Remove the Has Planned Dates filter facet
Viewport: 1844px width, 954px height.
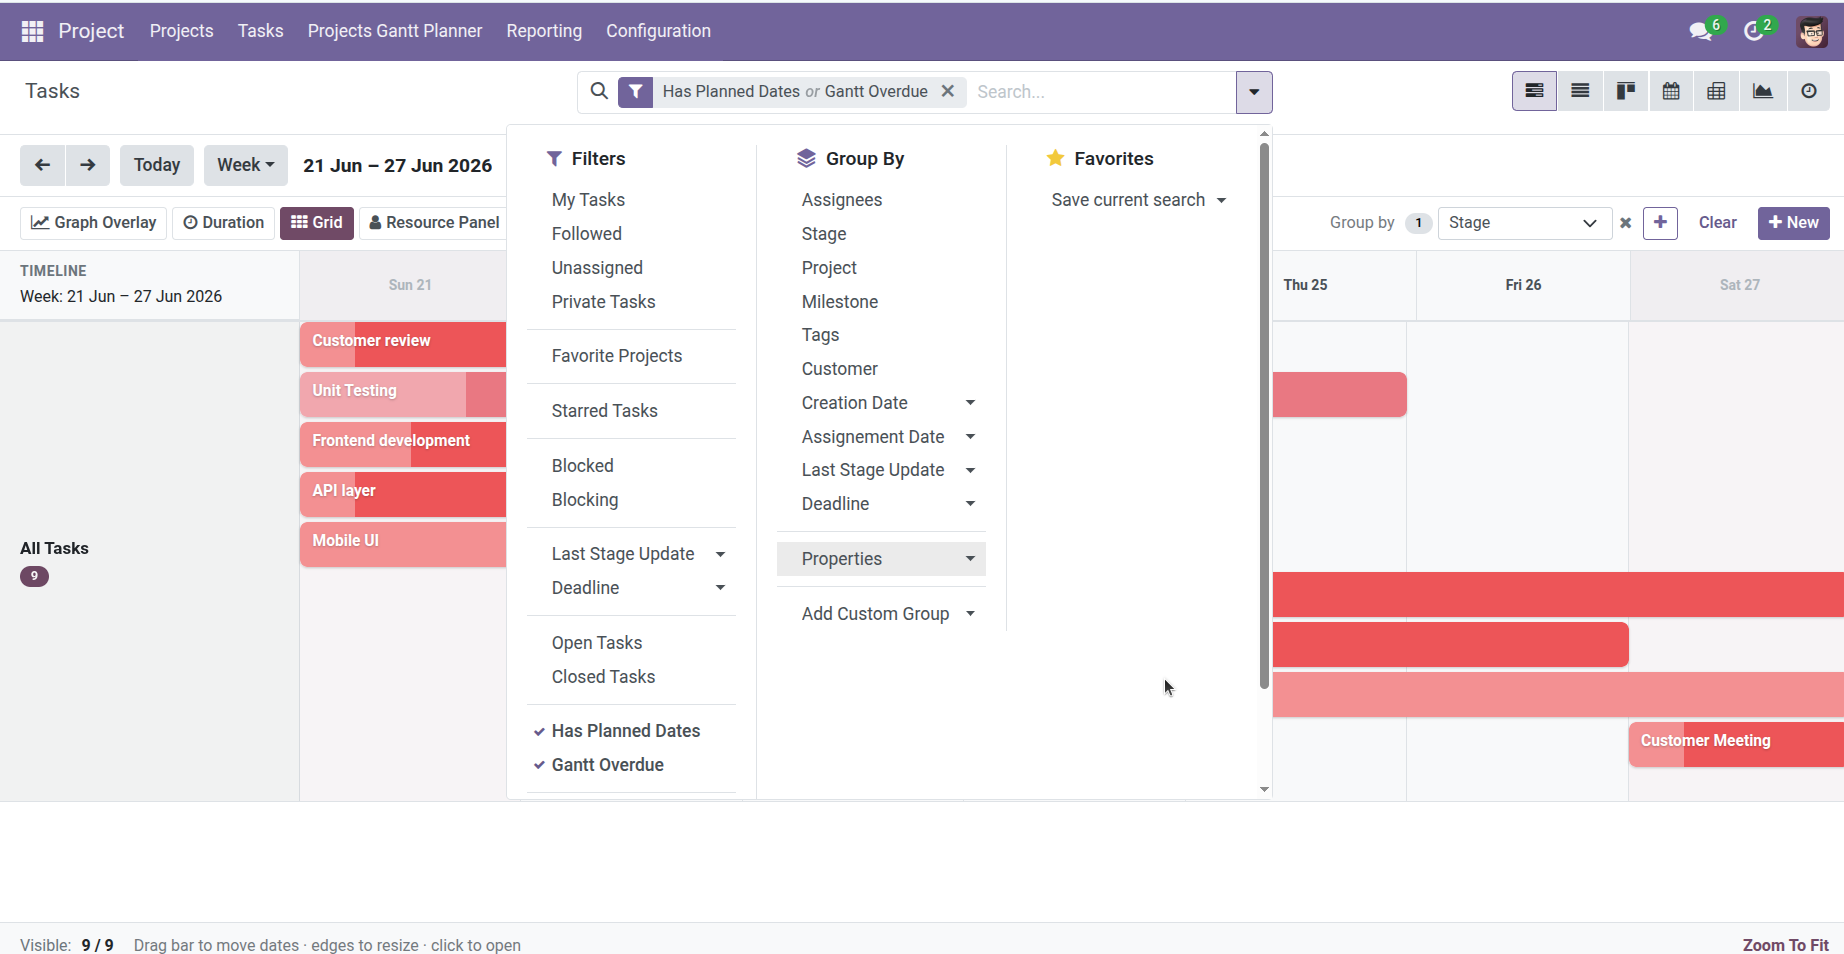947,91
